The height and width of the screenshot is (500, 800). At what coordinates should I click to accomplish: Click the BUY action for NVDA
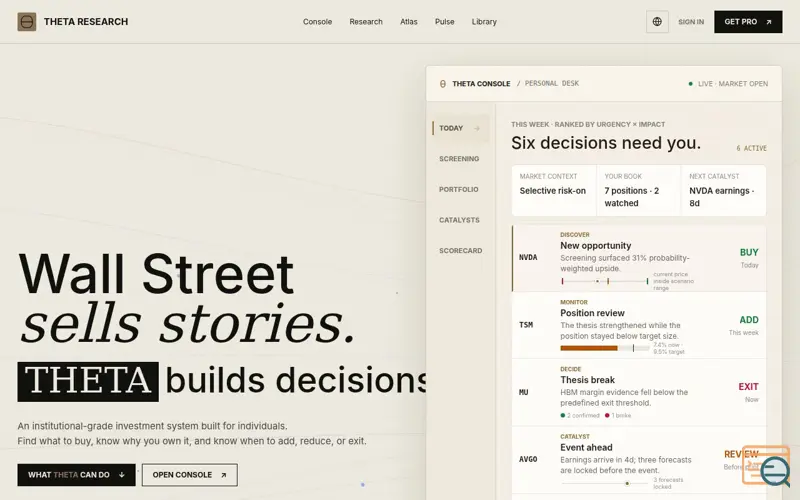pos(749,253)
